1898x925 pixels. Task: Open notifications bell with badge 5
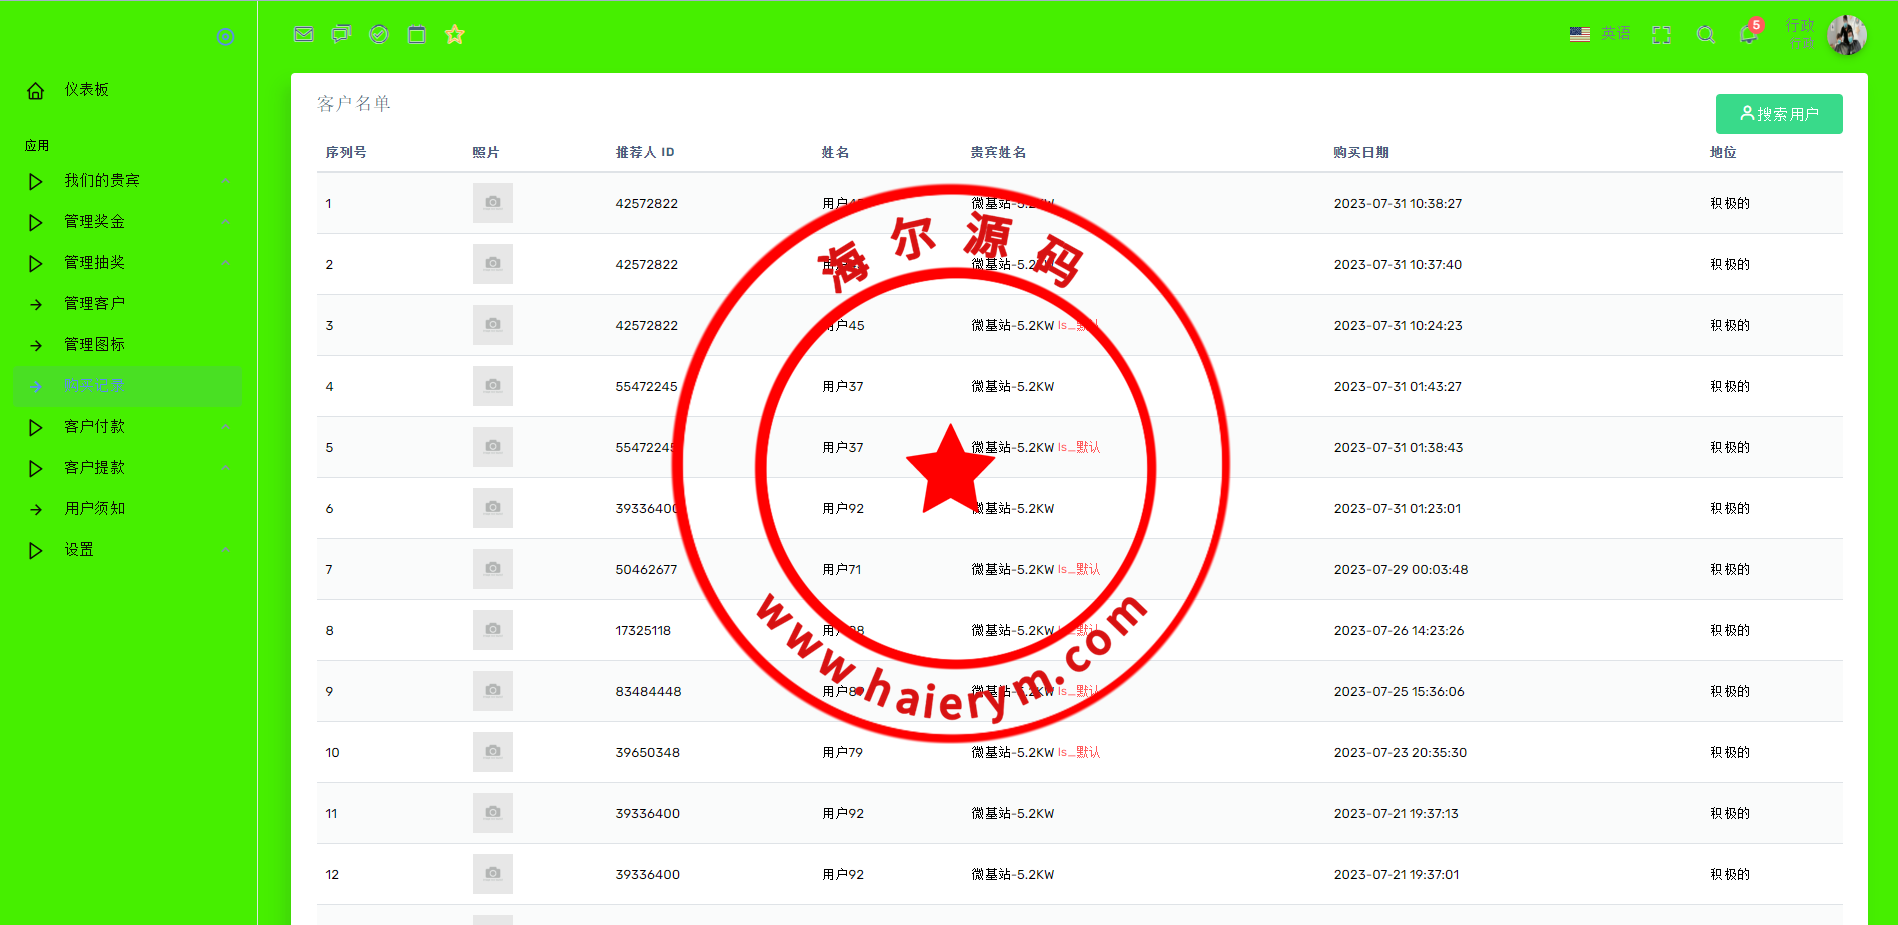pyautogui.click(x=1749, y=33)
